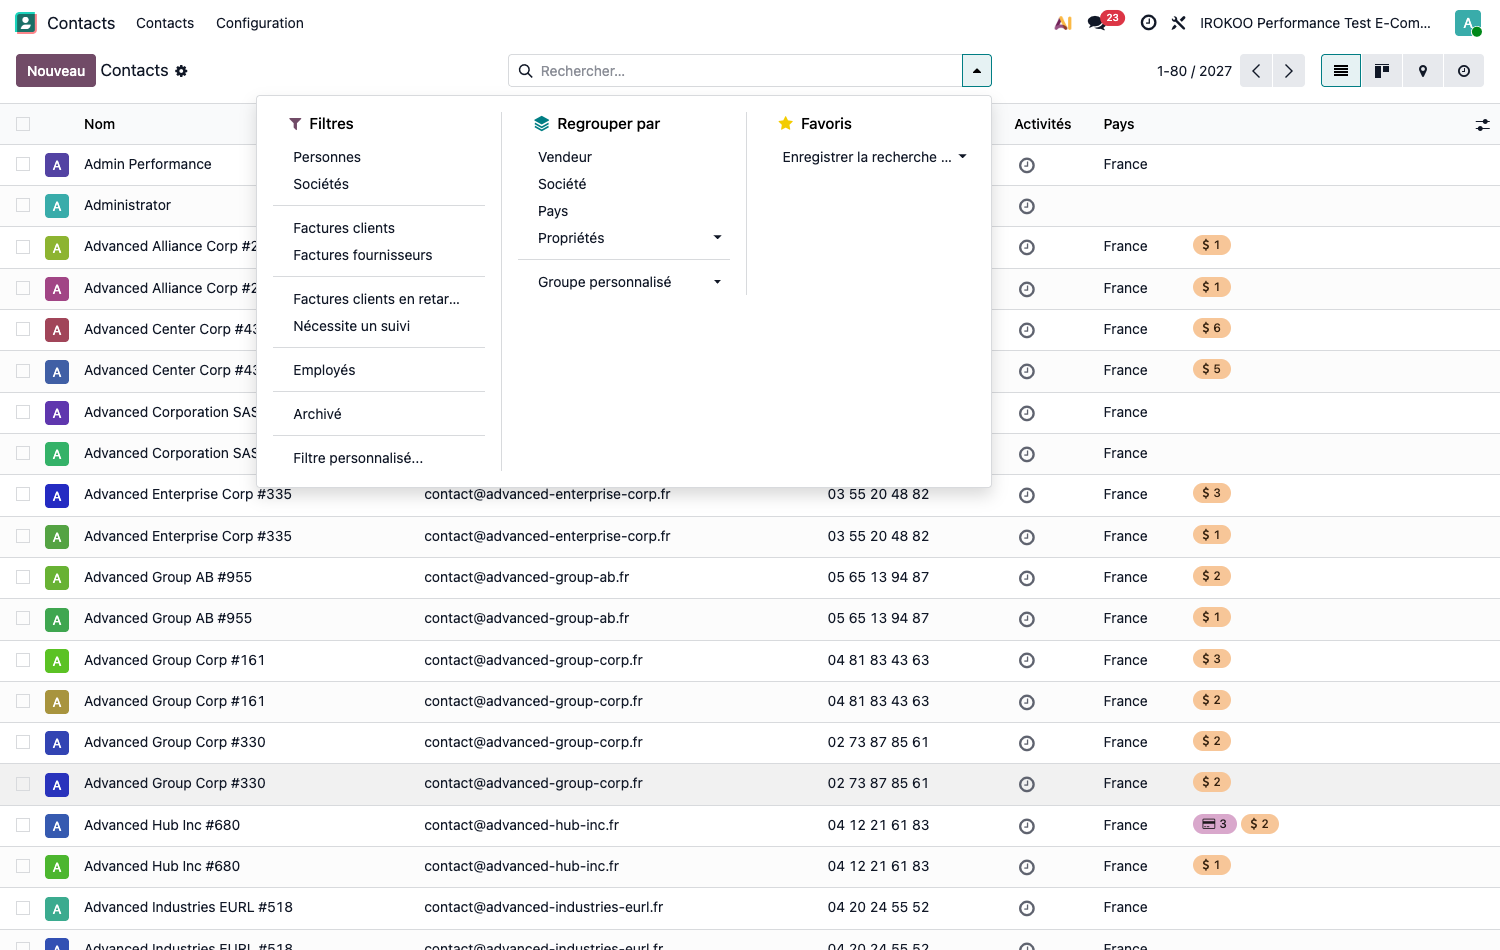Open the AI assistant icon in top bar
Screen dimensions: 1500x950
point(1063,23)
